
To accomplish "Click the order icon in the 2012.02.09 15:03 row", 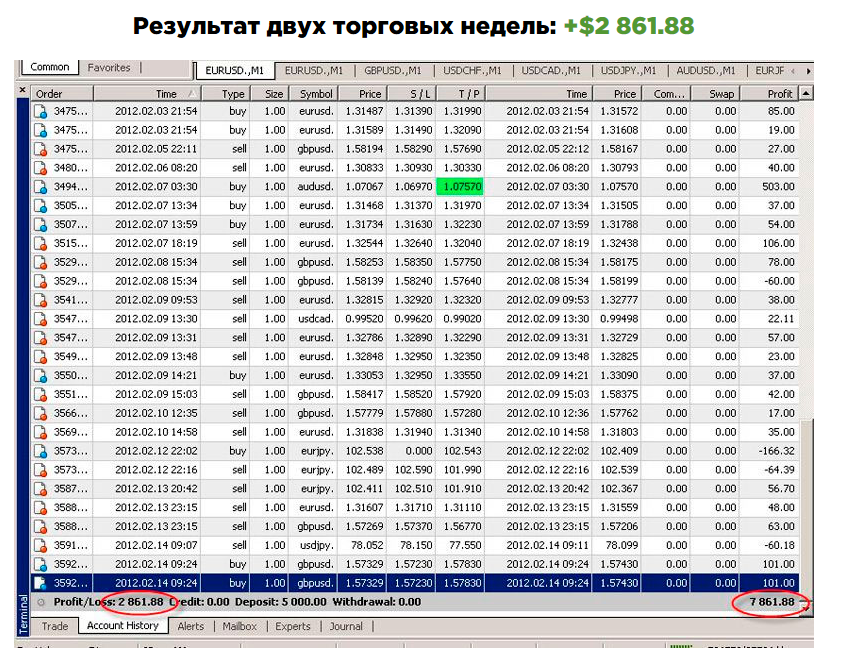I will [x=40, y=394].
